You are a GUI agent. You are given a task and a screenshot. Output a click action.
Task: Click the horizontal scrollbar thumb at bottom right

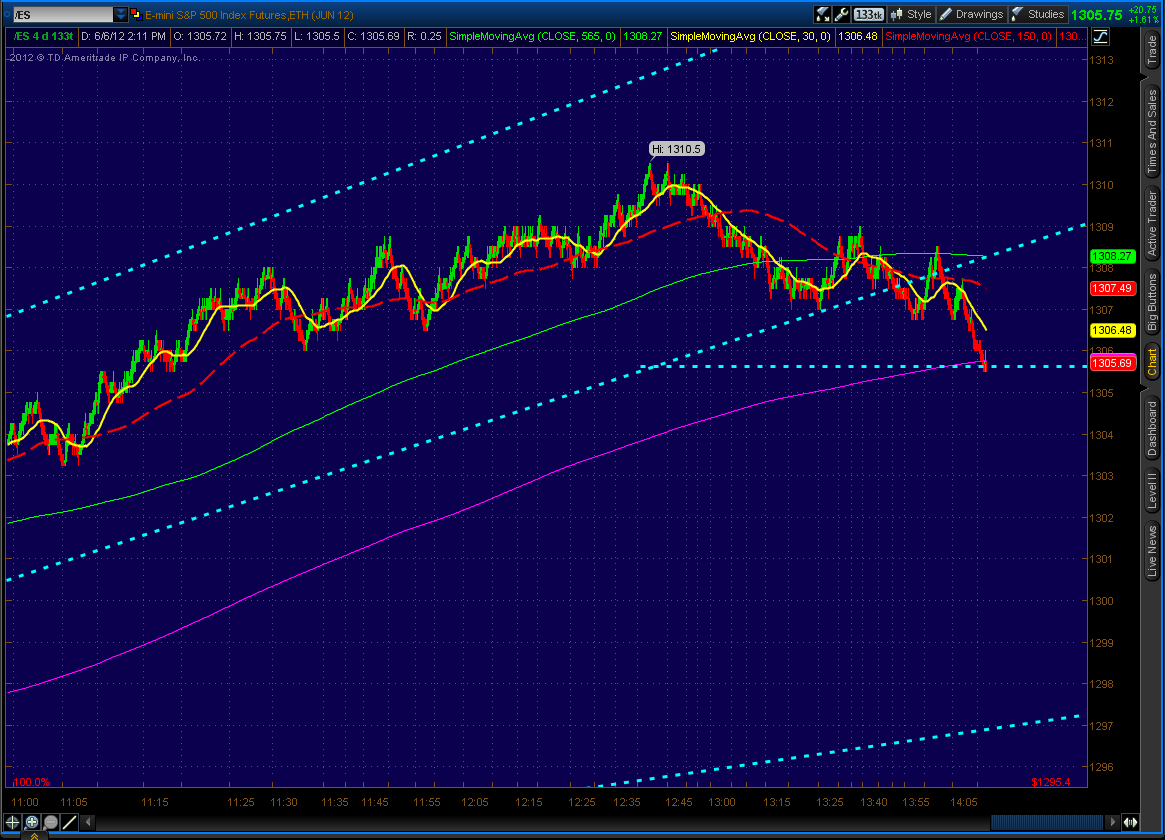[x=1047, y=822]
